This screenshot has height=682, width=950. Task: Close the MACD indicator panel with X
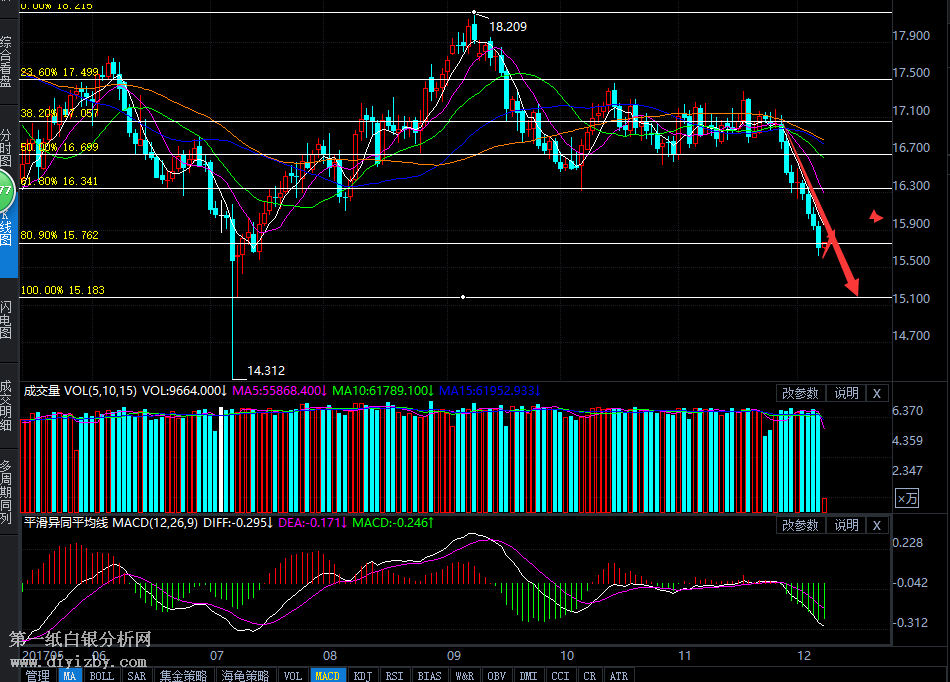pyautogui.click(x=877, y=525)
